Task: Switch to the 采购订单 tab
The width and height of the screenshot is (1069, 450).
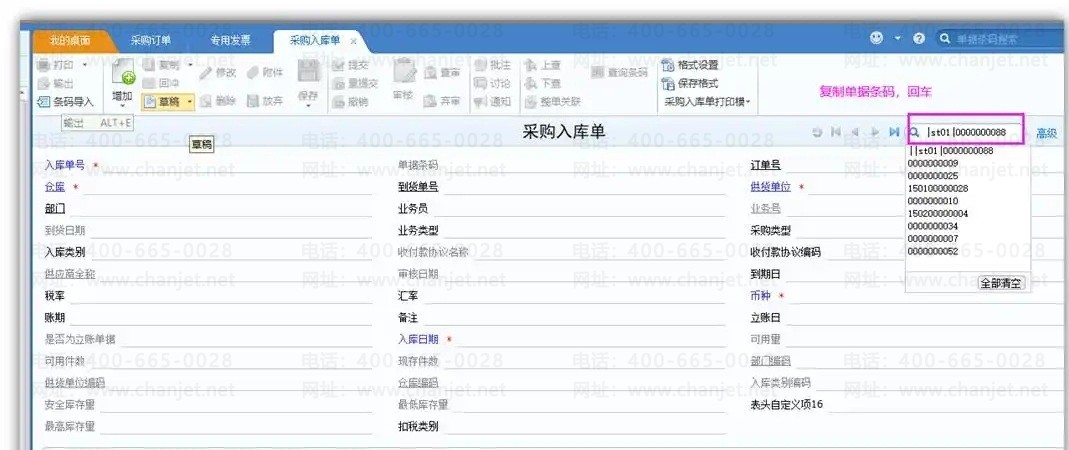Action: (151, 41)
